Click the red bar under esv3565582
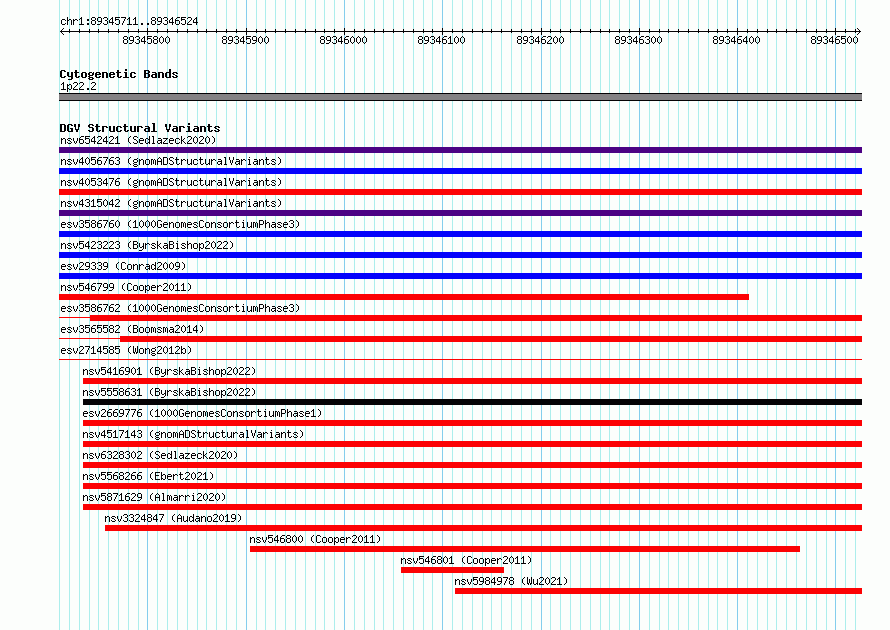 tap(491, 339)
